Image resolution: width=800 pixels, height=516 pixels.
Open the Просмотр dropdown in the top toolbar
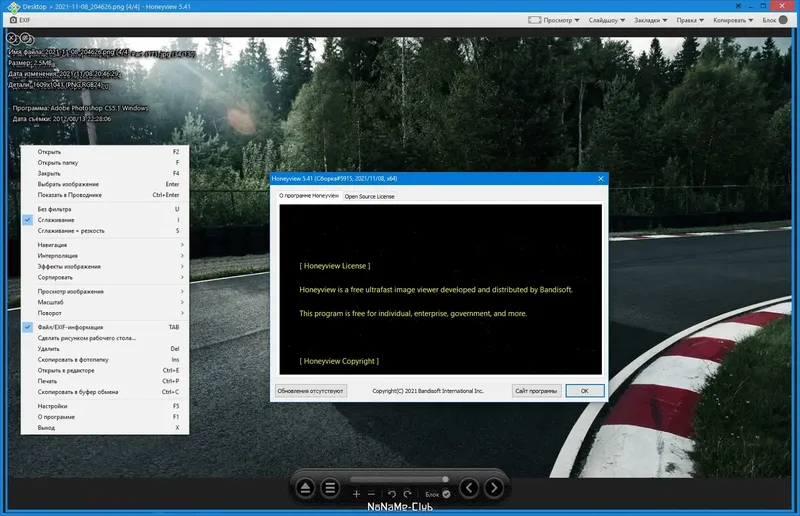pos(554,20)
